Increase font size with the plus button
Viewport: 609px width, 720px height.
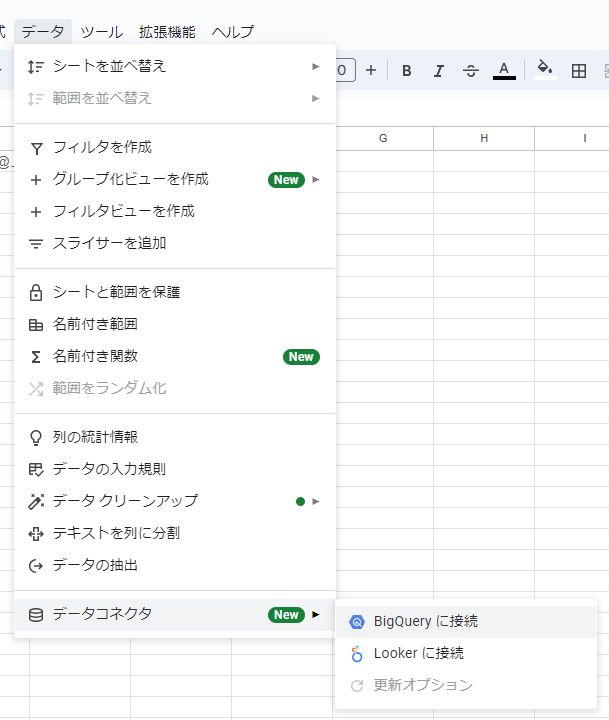click(x=371, y=70)
